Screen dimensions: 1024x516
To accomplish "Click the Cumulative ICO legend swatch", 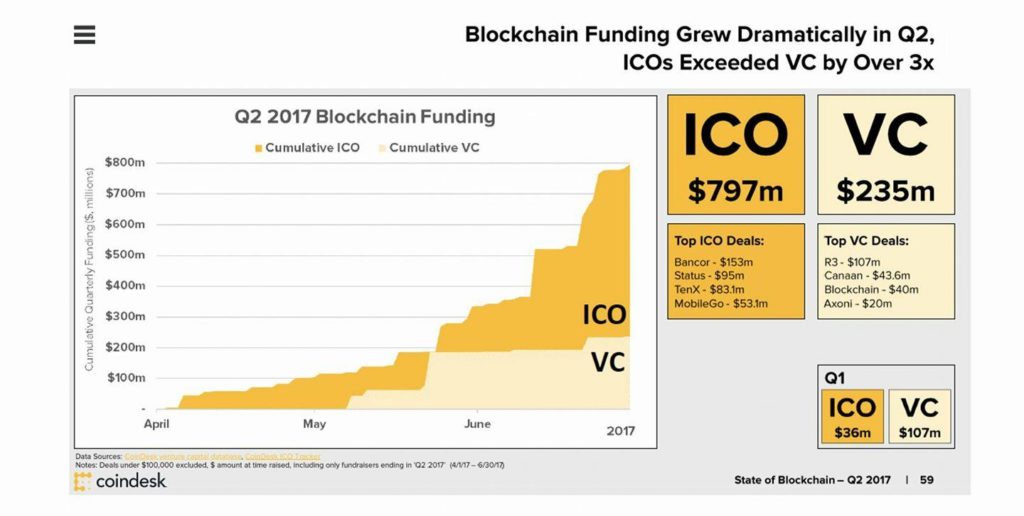I will tap(259, 148).
